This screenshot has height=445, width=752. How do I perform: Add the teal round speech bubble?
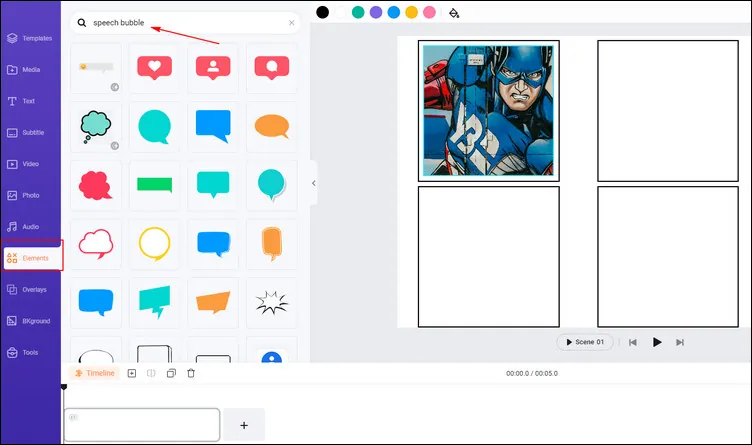[x=154, y=127]
